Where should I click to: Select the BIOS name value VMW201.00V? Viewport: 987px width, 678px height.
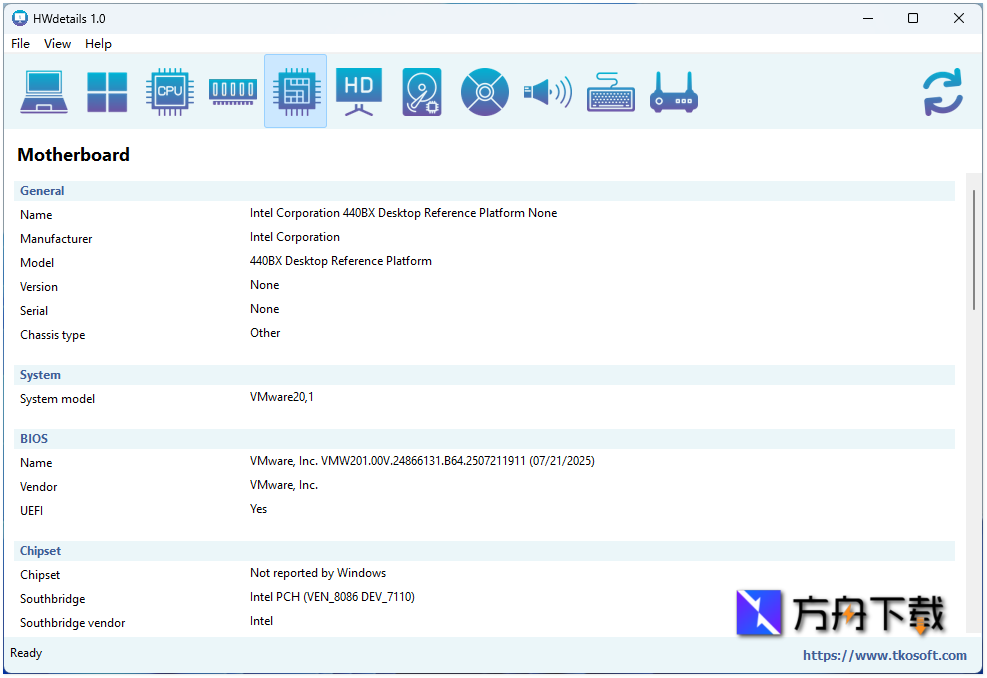click(x=422, y=461)
